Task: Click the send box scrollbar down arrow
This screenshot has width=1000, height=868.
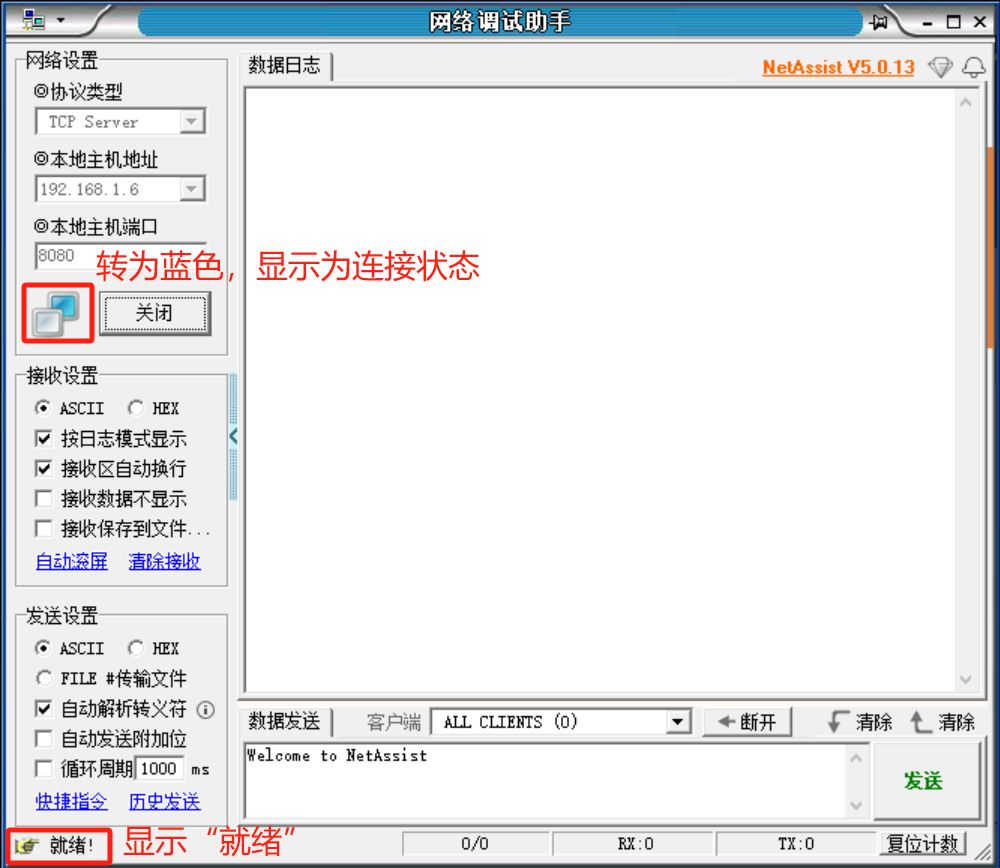Action: click(856, 805)
